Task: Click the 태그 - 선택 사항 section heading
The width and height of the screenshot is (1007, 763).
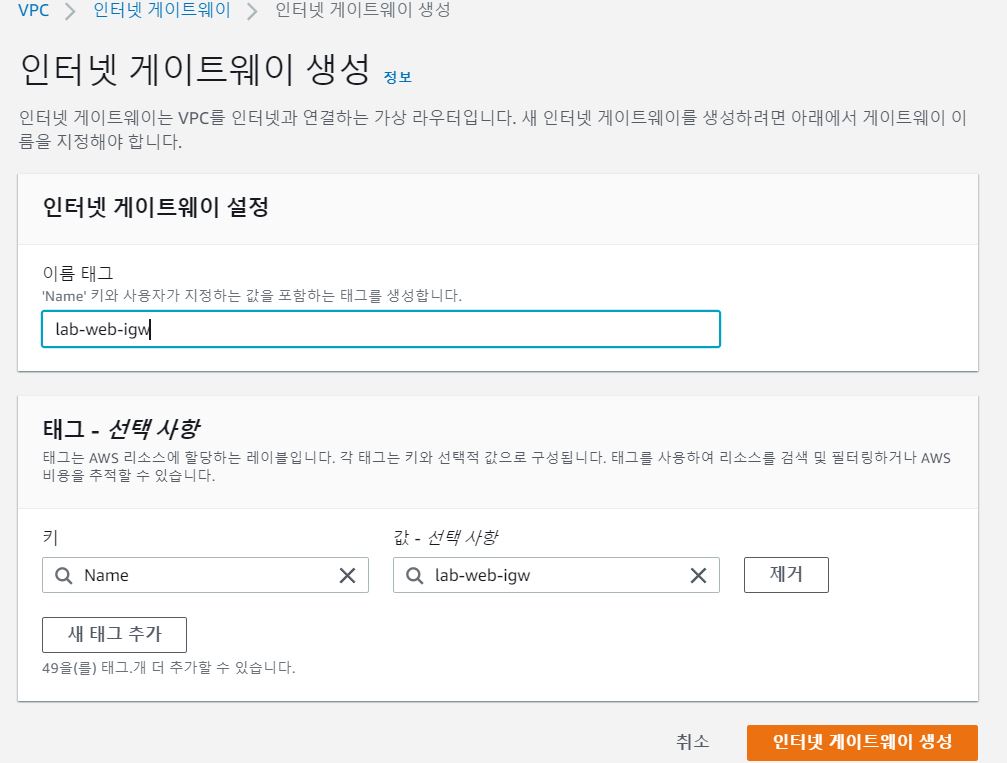Action: pos(121,429)
